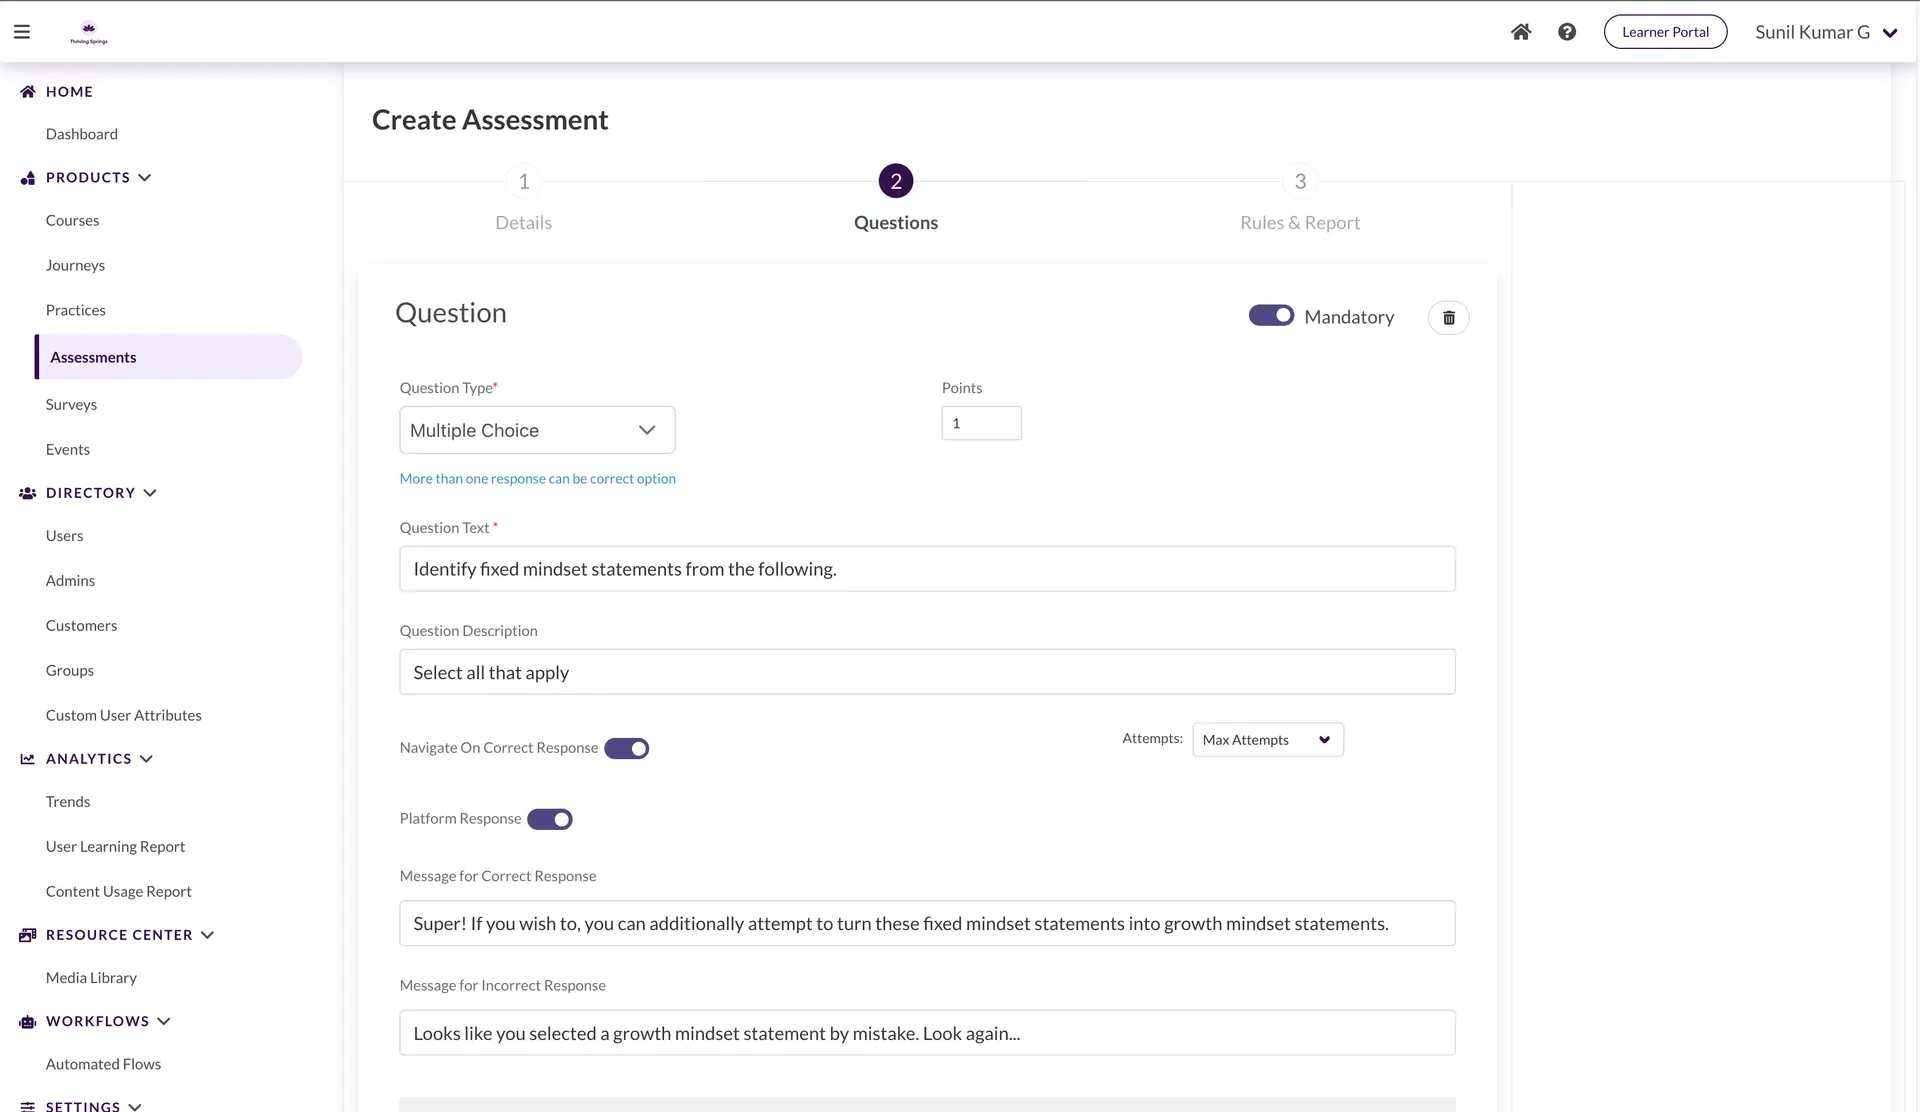Go to step 1 Details
The width and height of the screenshot is (1920, 1112).
click(x=523, y=182)
